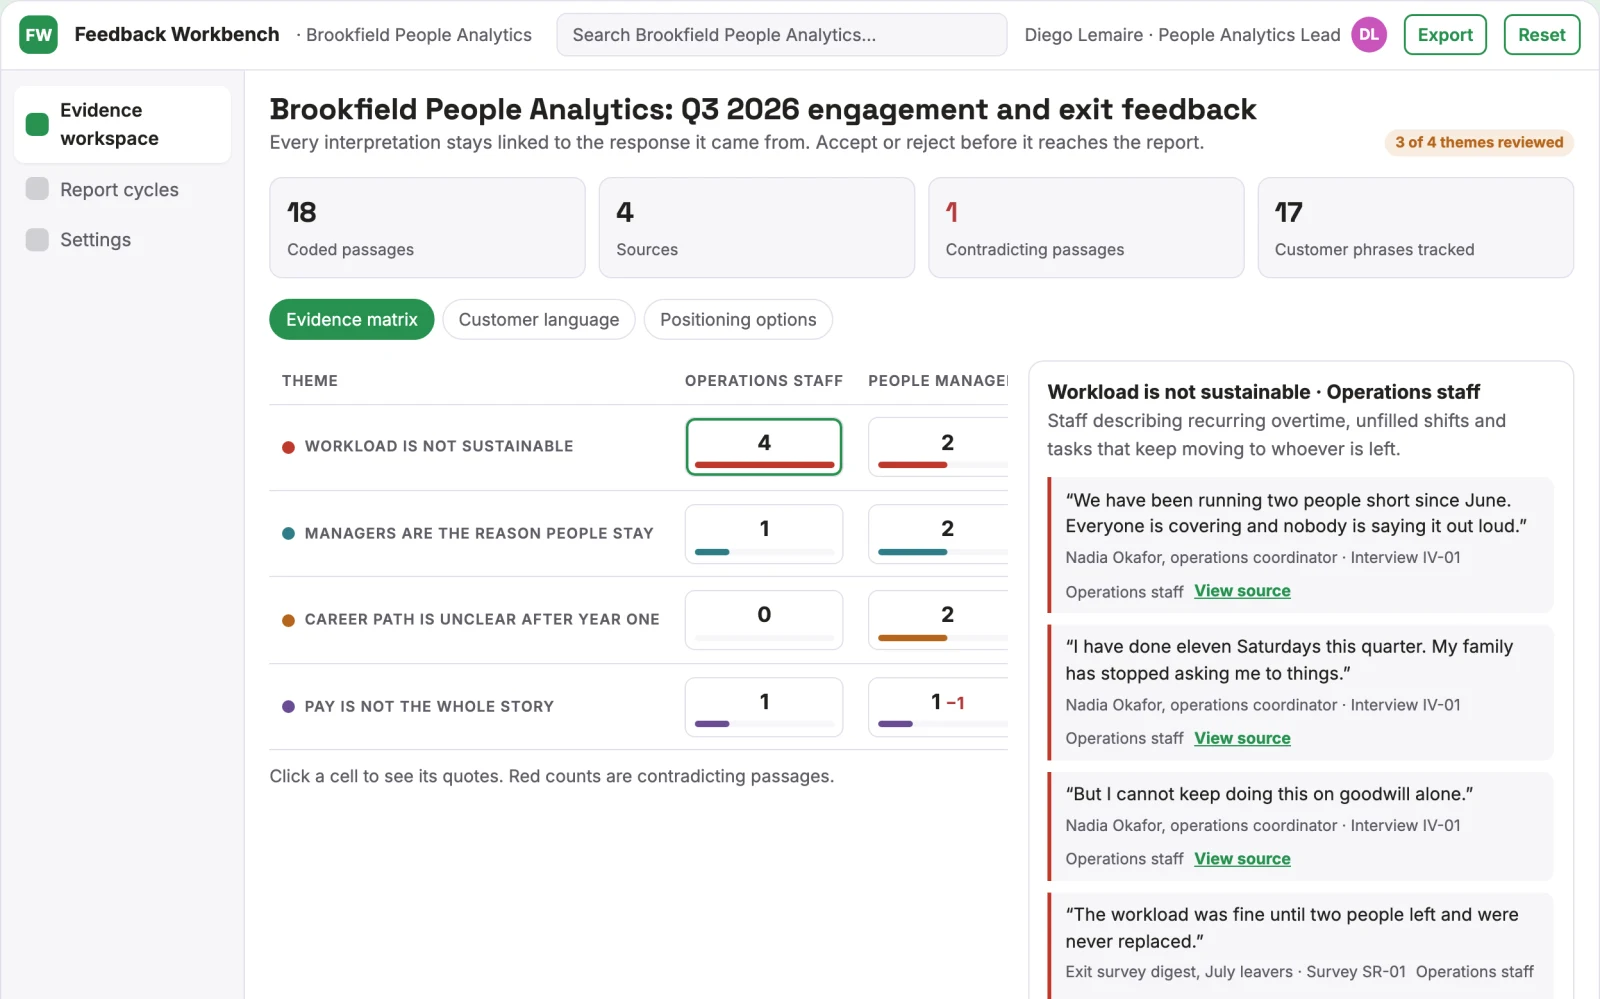
Task: Click the Report cycles sidebar icon
Action: (37, 189)
